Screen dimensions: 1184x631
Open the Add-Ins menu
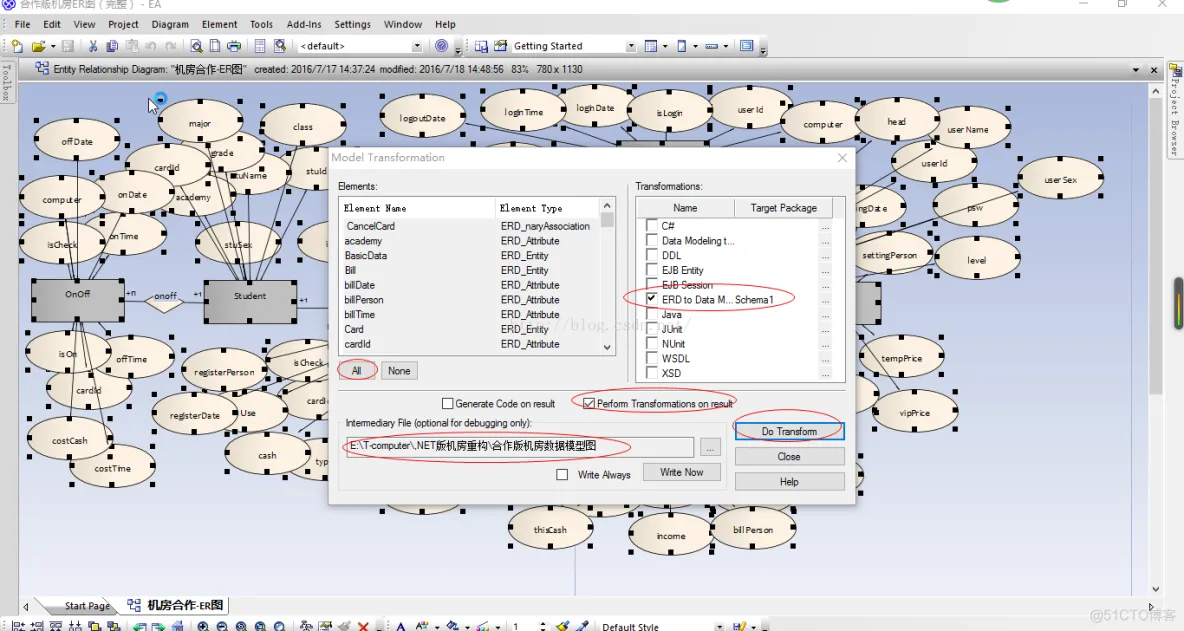pyautogui.click(x=304, y=24)
